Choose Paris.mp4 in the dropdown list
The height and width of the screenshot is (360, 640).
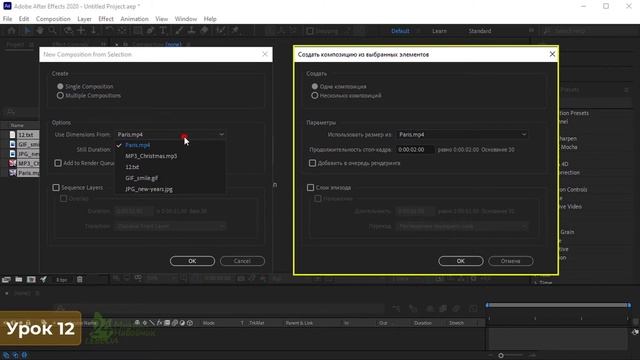[x=138, y=145]
